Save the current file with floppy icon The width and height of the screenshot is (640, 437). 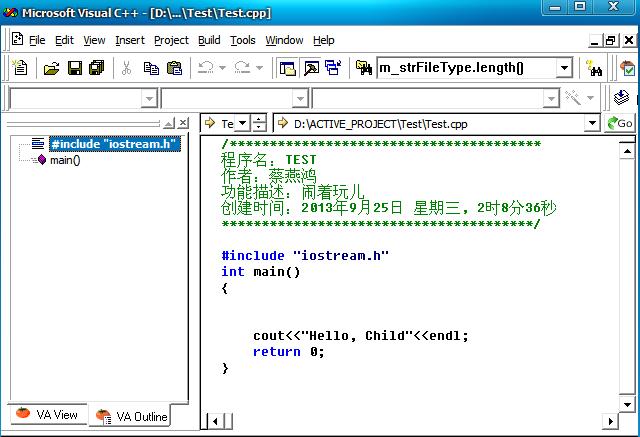click(x=75, y=68)
